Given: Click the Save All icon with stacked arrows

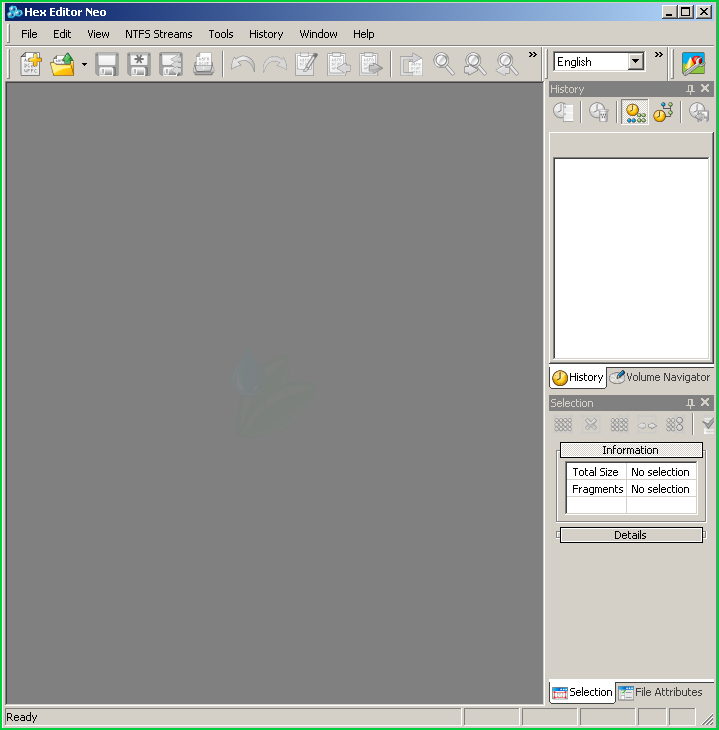Looking at the screenshot, I should (171, 64).
